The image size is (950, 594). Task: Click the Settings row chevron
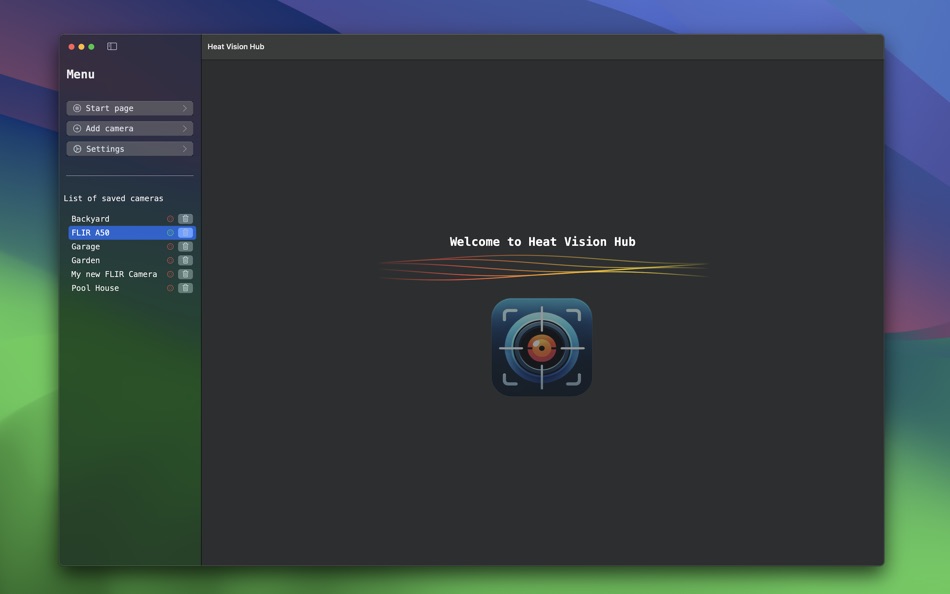click(185, 148)
